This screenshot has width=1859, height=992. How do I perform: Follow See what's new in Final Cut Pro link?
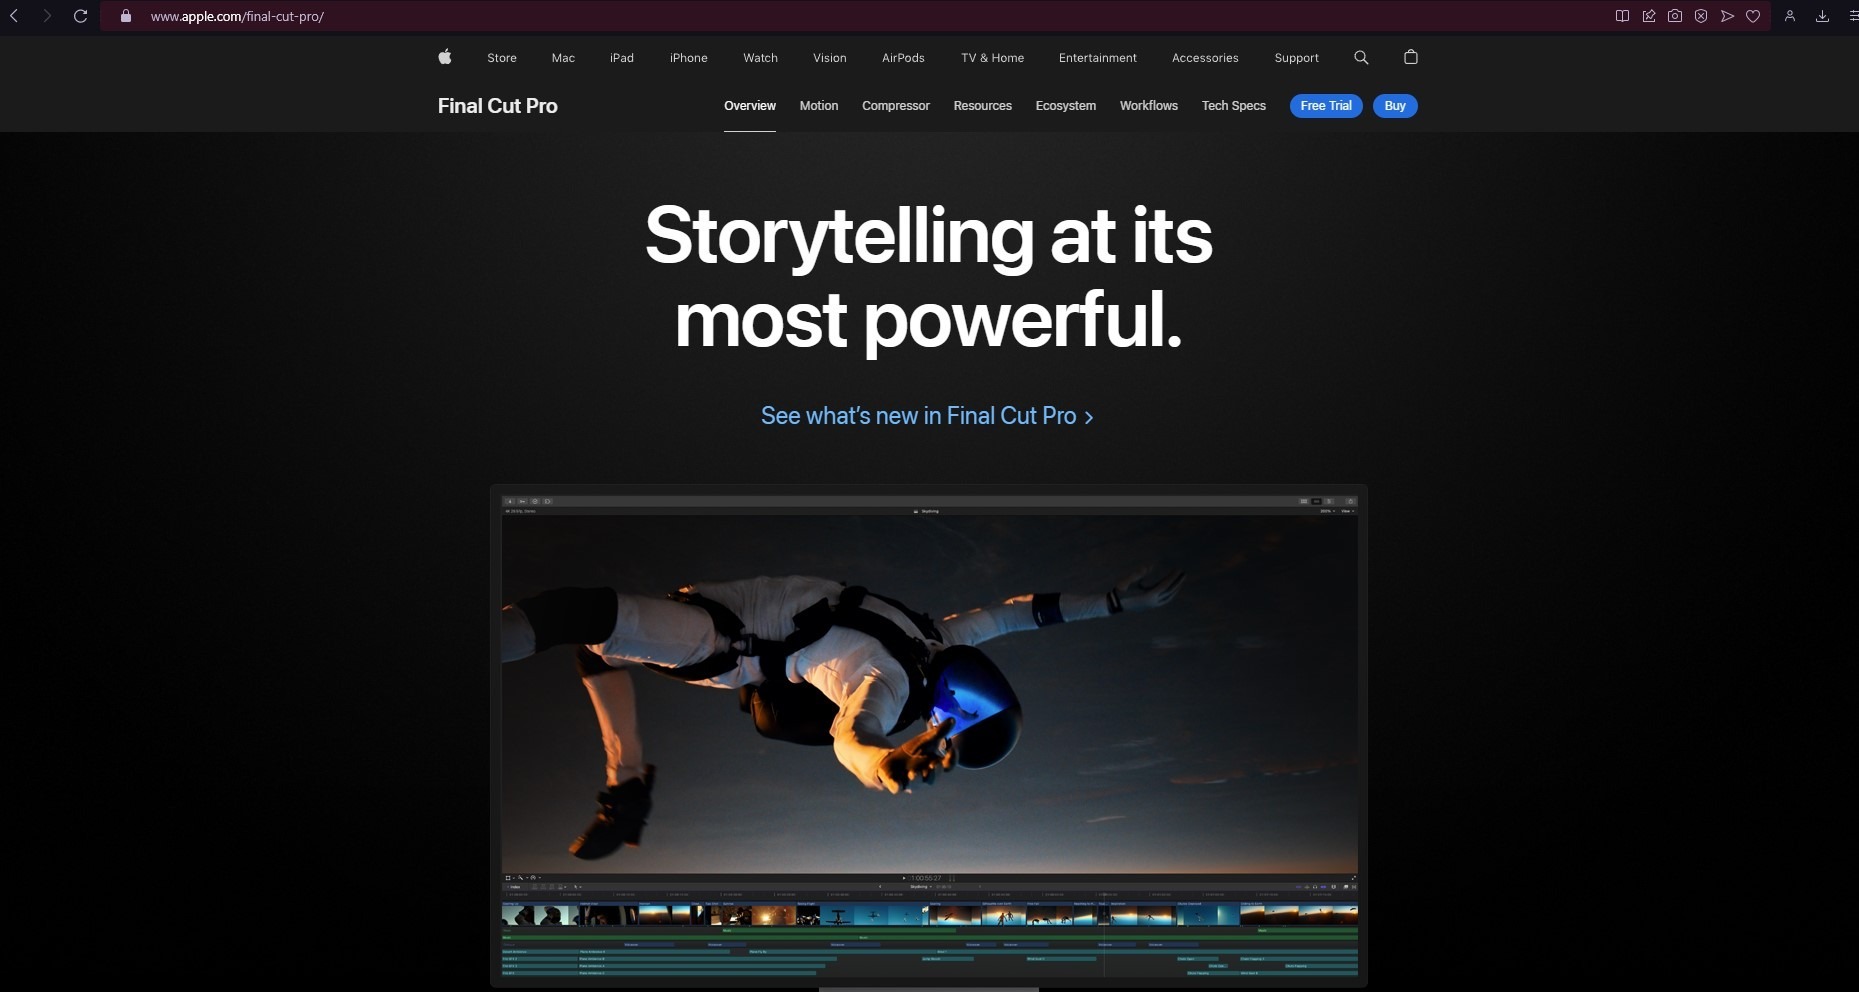(927, 416)
